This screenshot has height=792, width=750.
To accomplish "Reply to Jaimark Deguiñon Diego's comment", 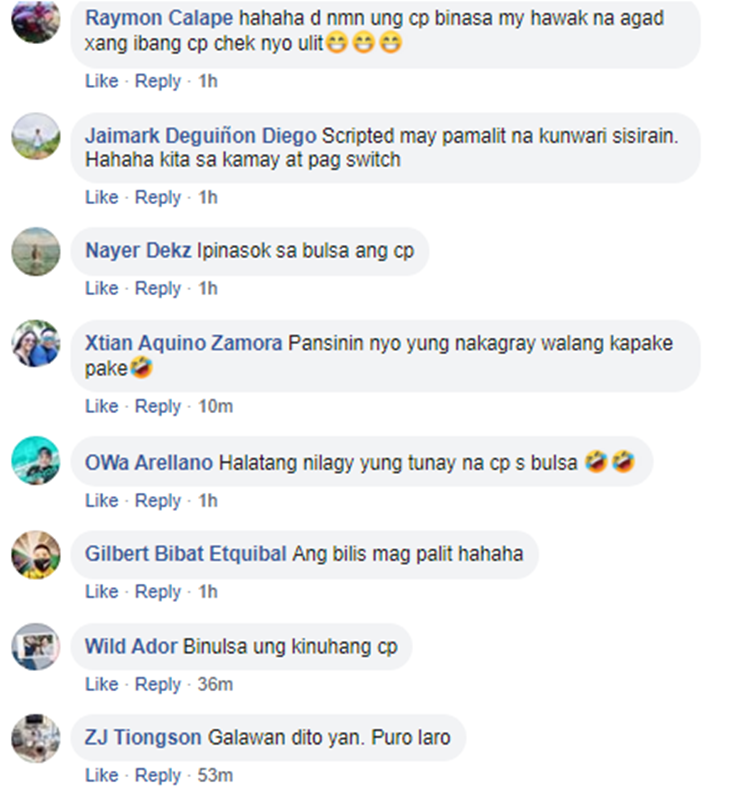I will pos(158,197).
